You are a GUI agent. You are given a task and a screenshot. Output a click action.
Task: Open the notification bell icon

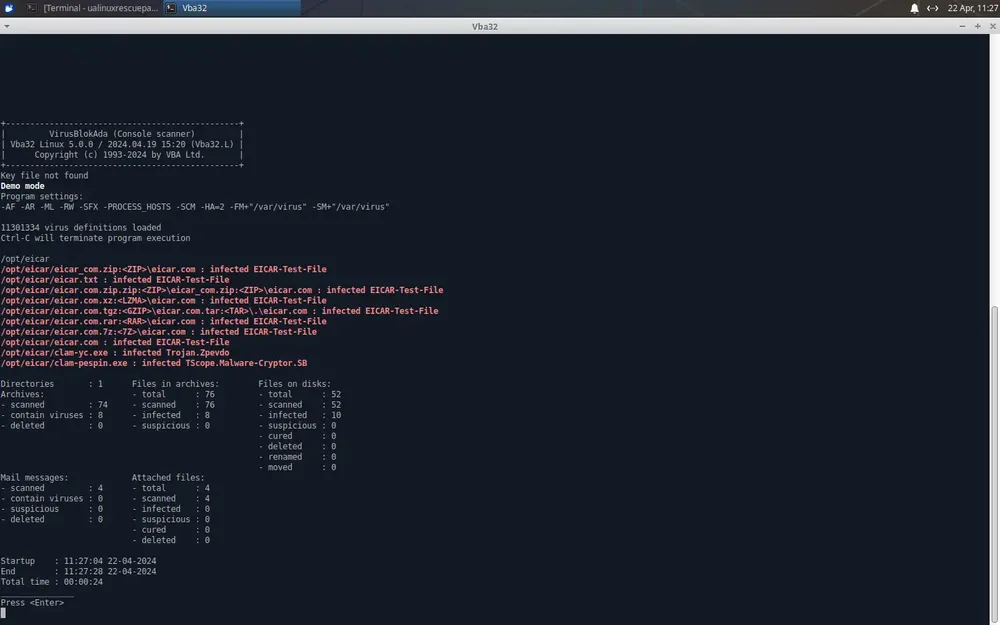(914, 8)
